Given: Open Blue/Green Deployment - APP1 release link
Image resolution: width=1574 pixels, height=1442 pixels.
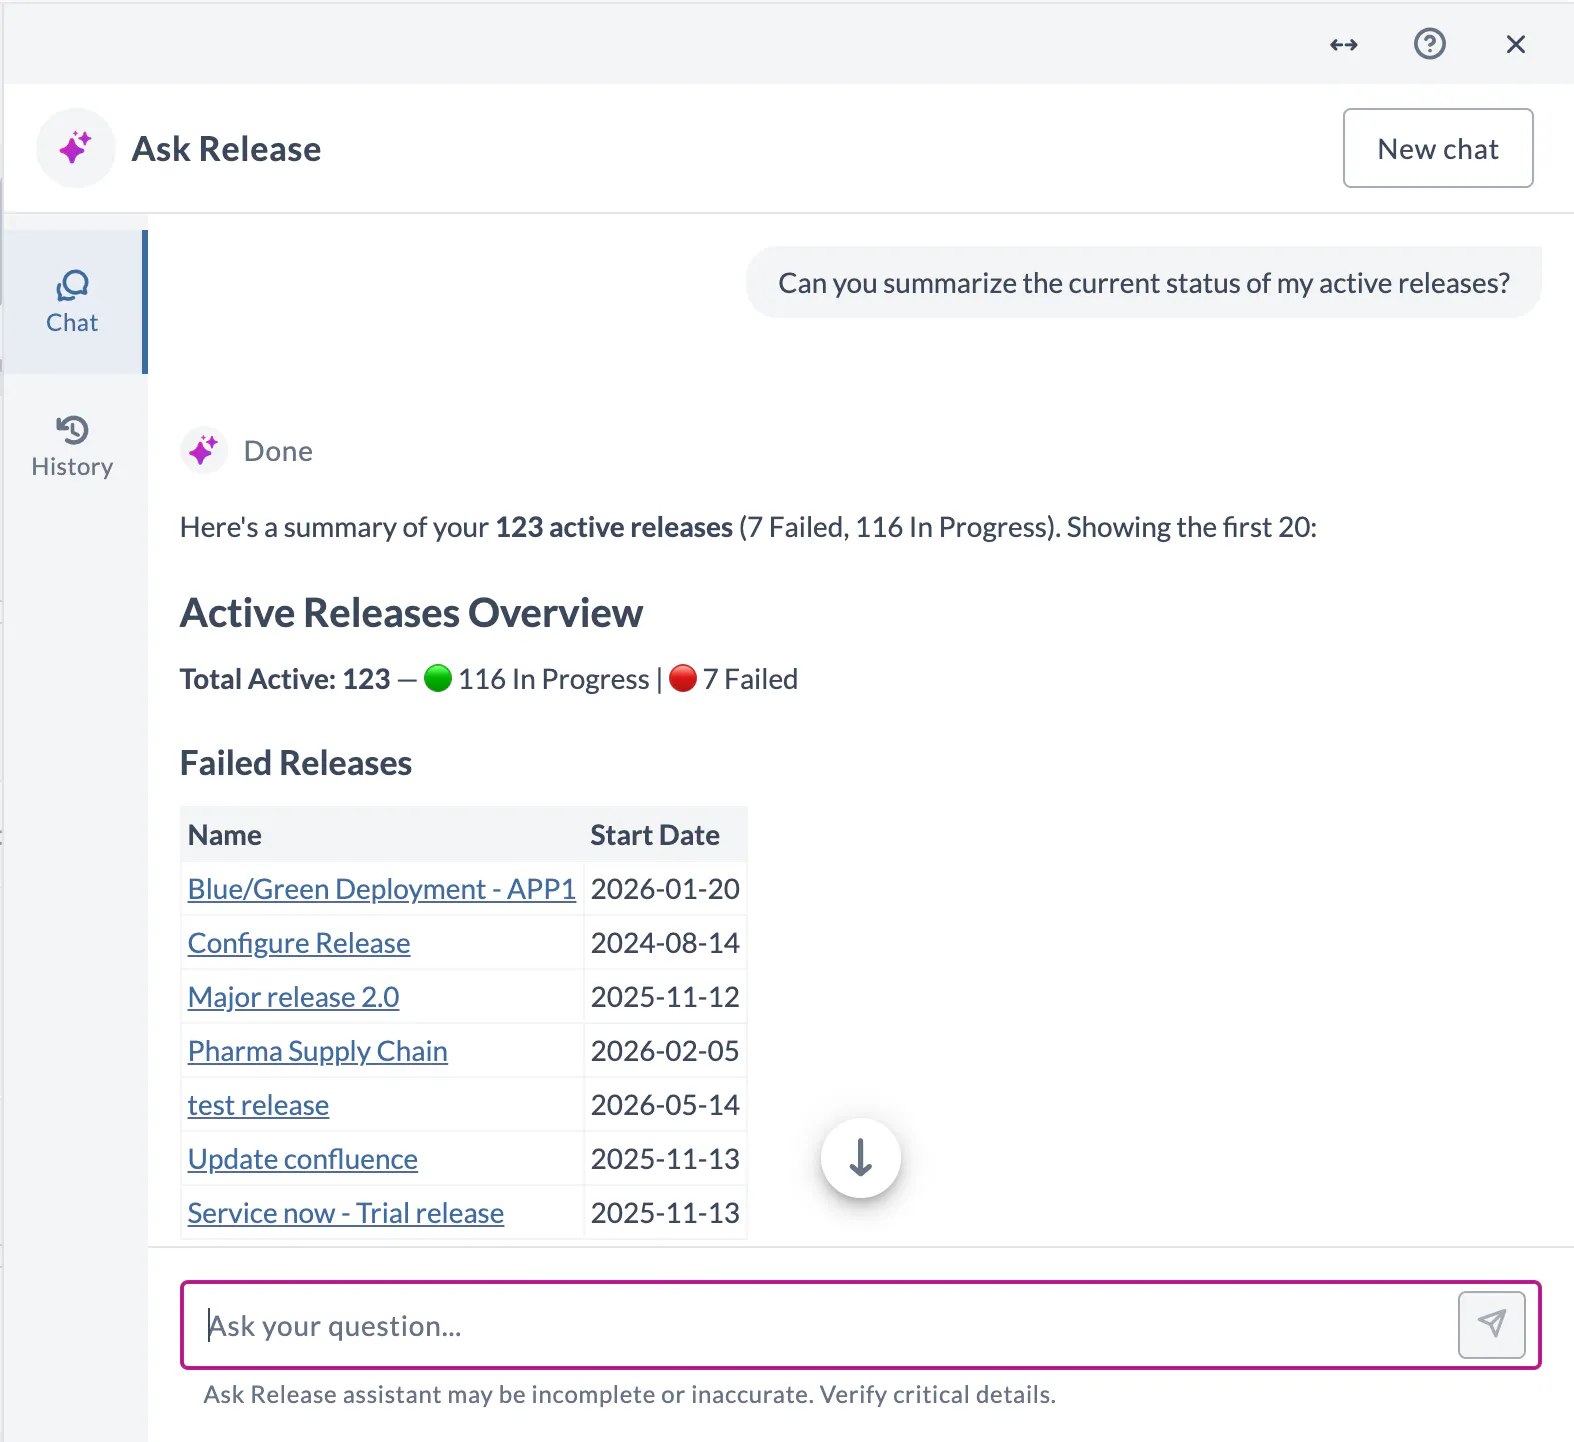Looking at the screenshot, I should (382, 889).
